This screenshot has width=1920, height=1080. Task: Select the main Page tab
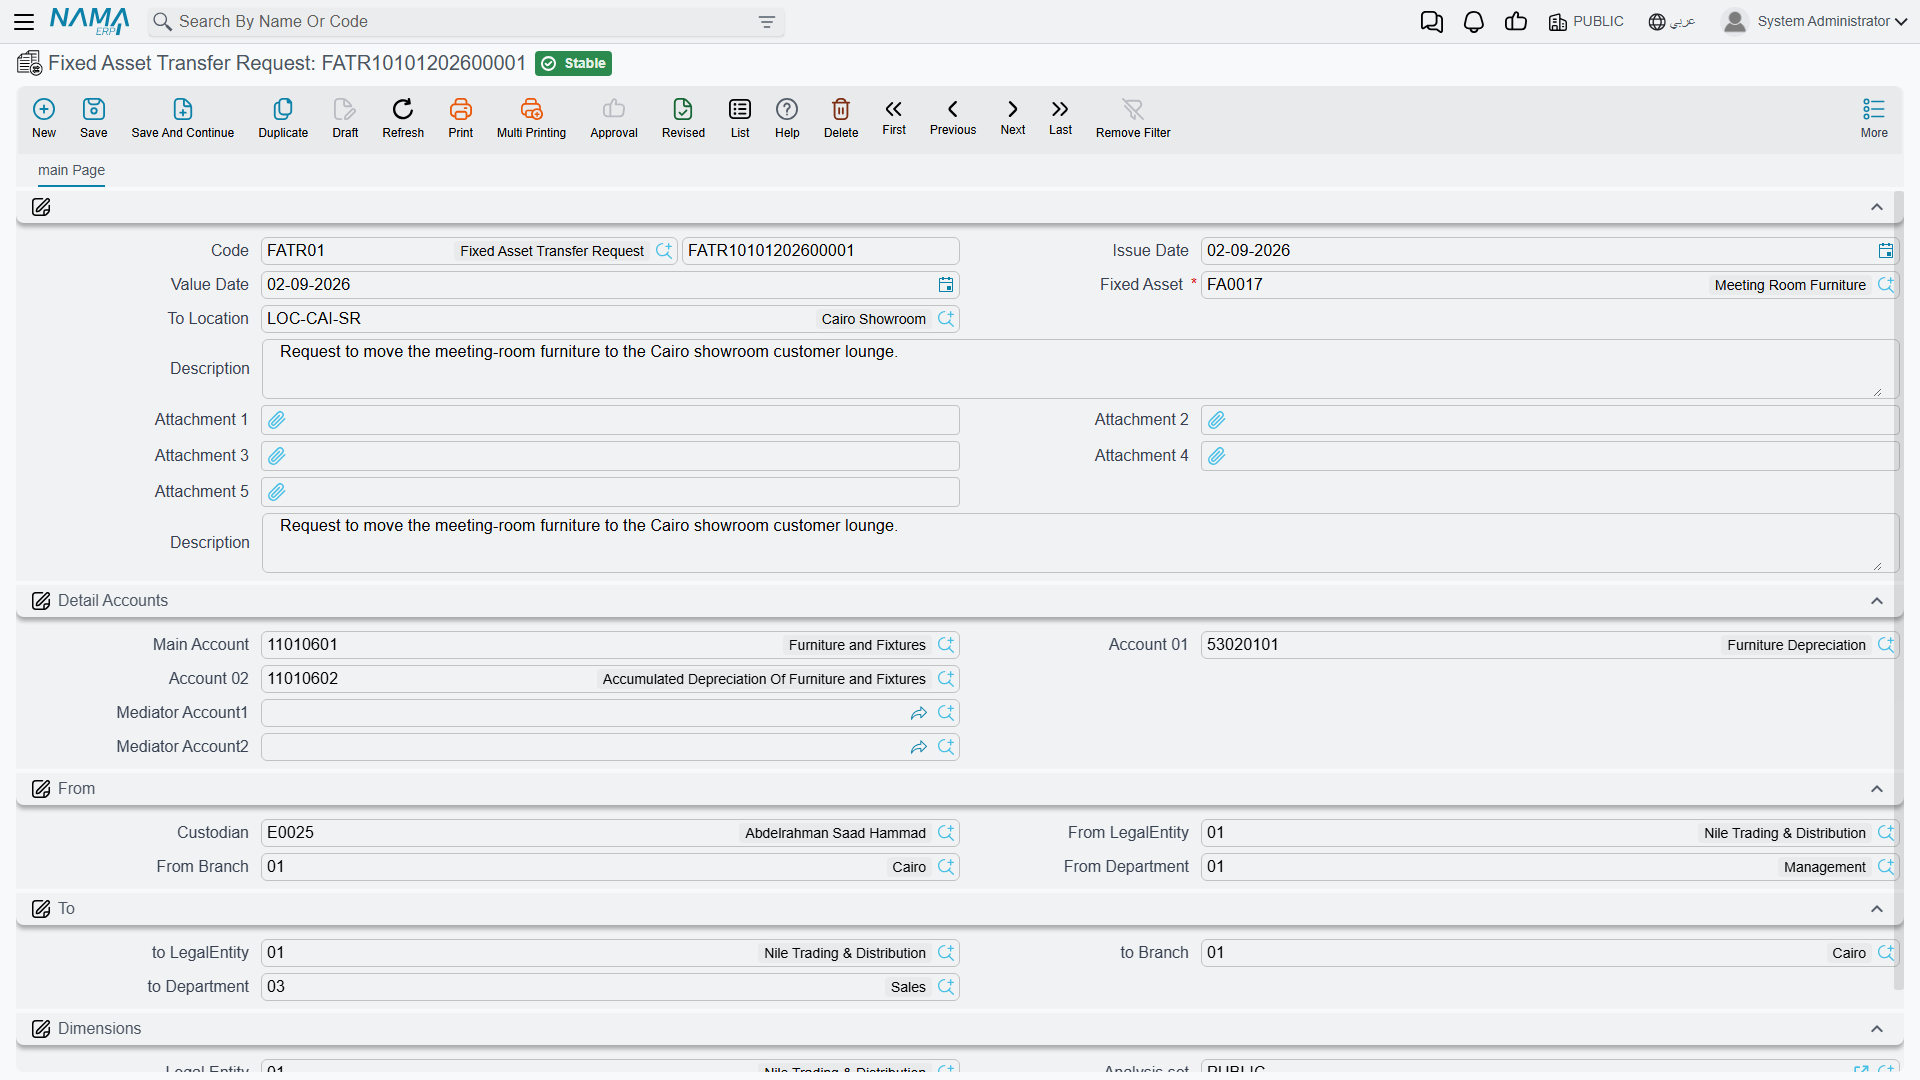(71, 170)
